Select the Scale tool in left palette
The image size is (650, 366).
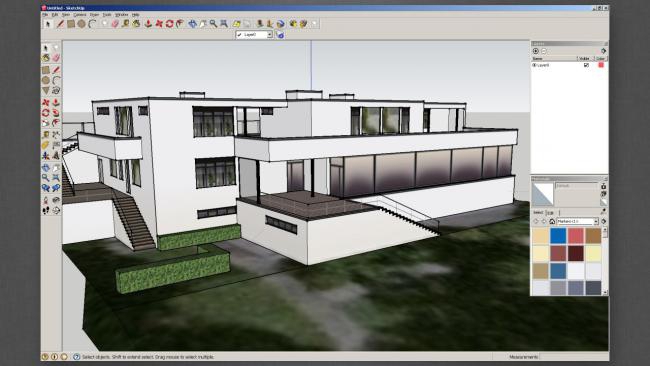(46, 123)
